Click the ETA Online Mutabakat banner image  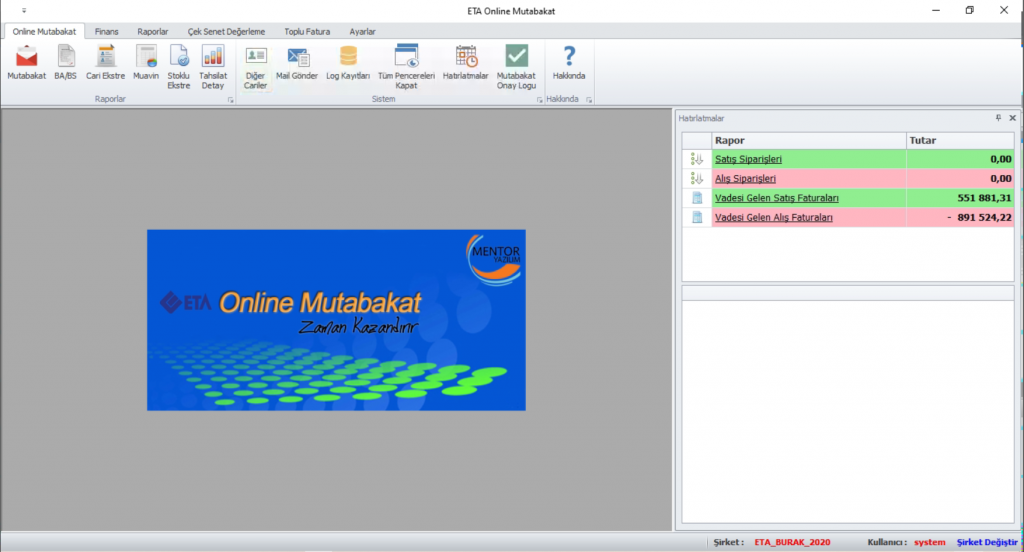click(336, 320)
